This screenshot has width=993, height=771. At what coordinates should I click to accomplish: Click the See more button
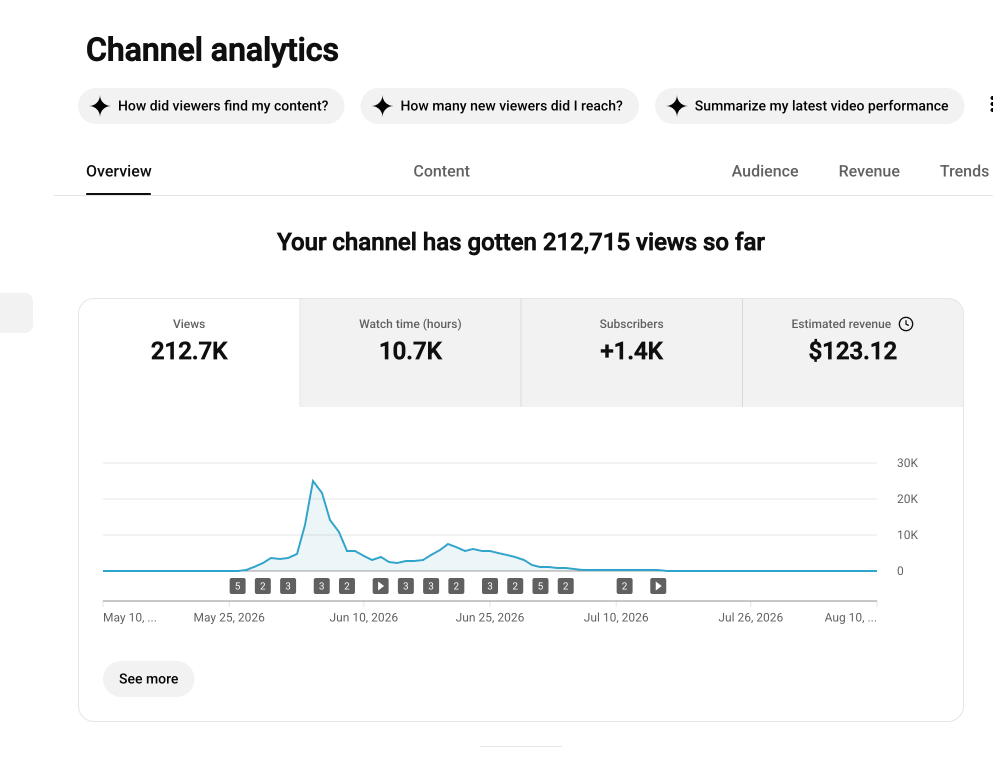pyautogui.click(x=148, y=679)
